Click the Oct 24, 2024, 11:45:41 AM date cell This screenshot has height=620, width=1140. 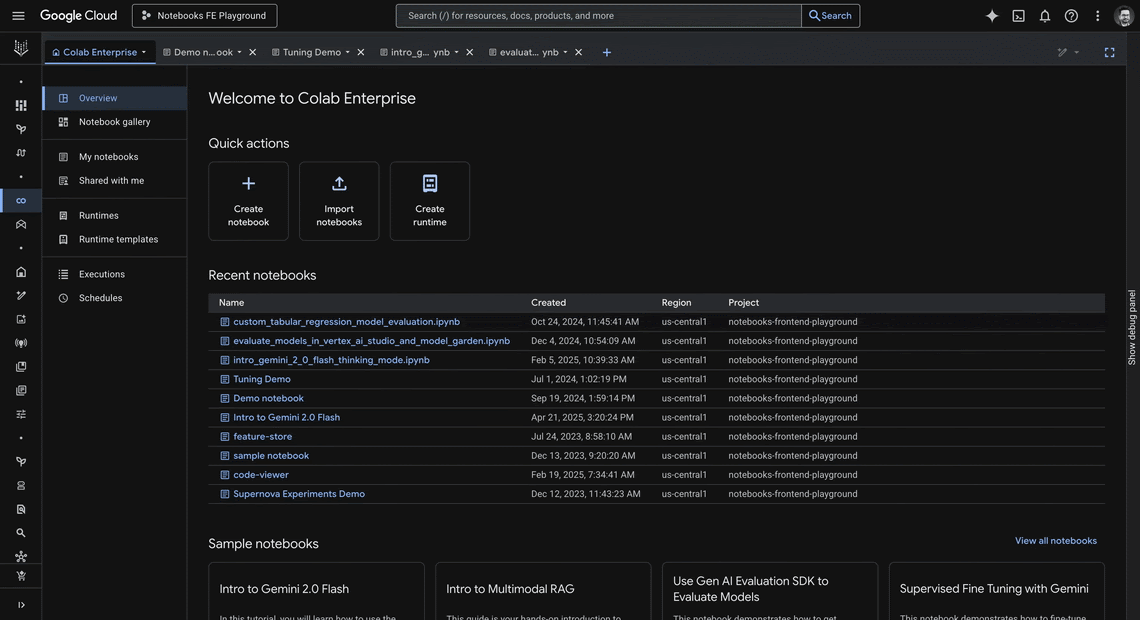point(585,322)
